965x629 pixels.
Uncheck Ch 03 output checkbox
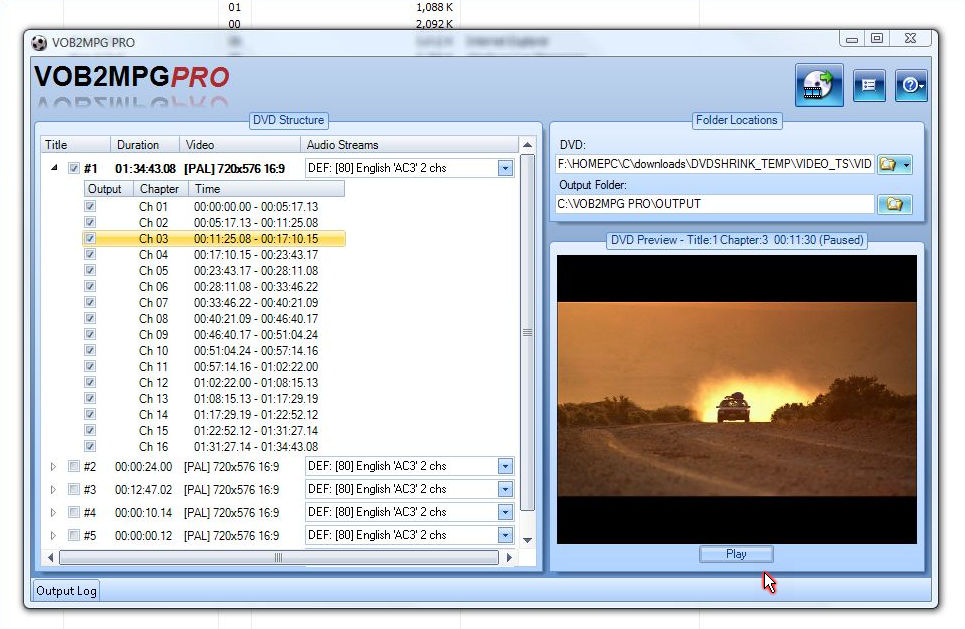point(90,238)
